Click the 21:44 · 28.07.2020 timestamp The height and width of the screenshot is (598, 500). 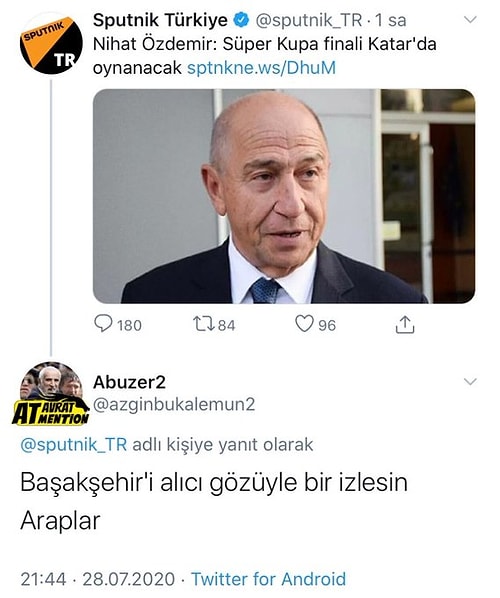click(x=98, y=579)
